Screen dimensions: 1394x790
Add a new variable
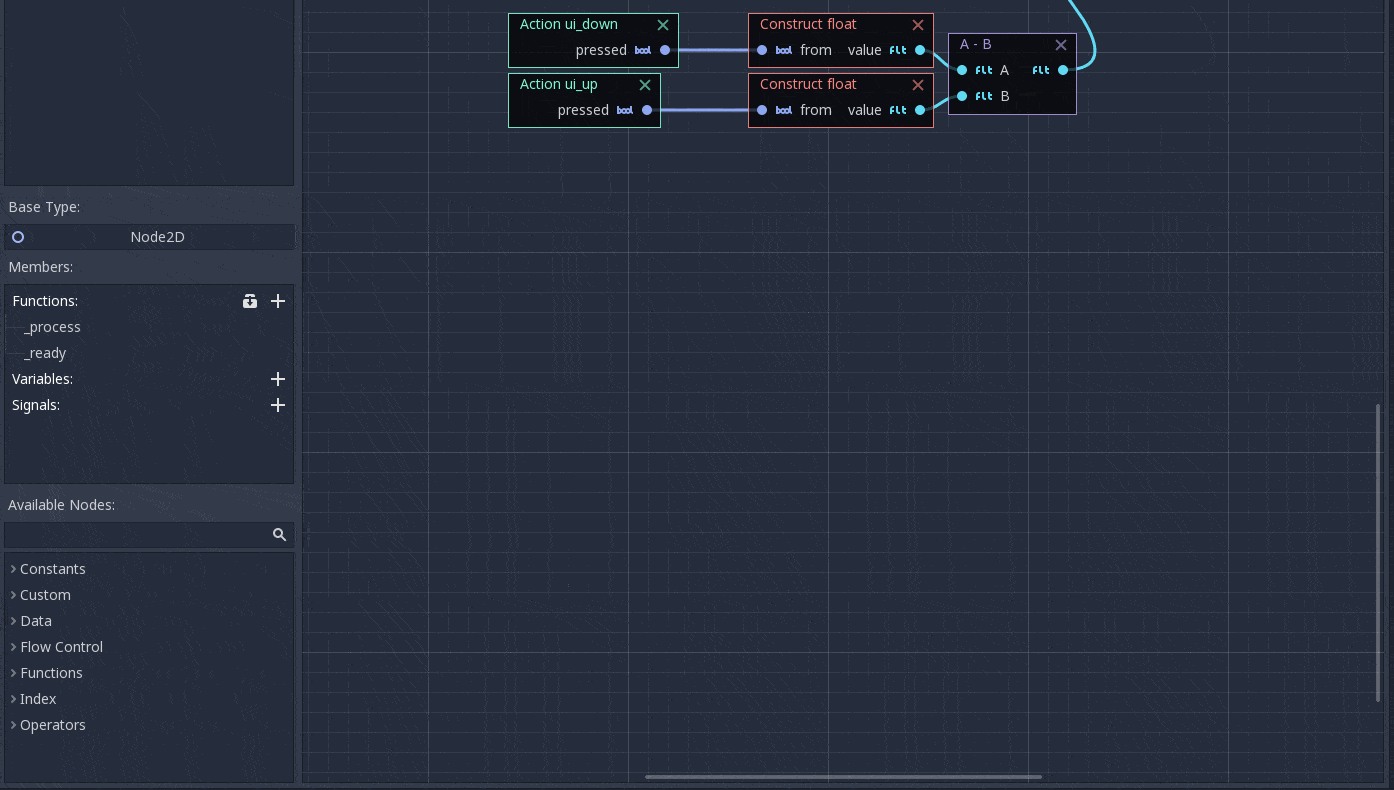pos(278,379)
